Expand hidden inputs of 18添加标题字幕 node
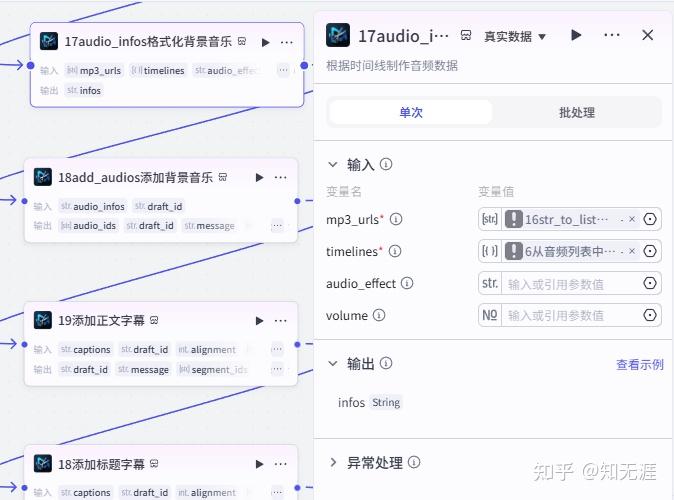674x500 pixels. coord(277,492)
